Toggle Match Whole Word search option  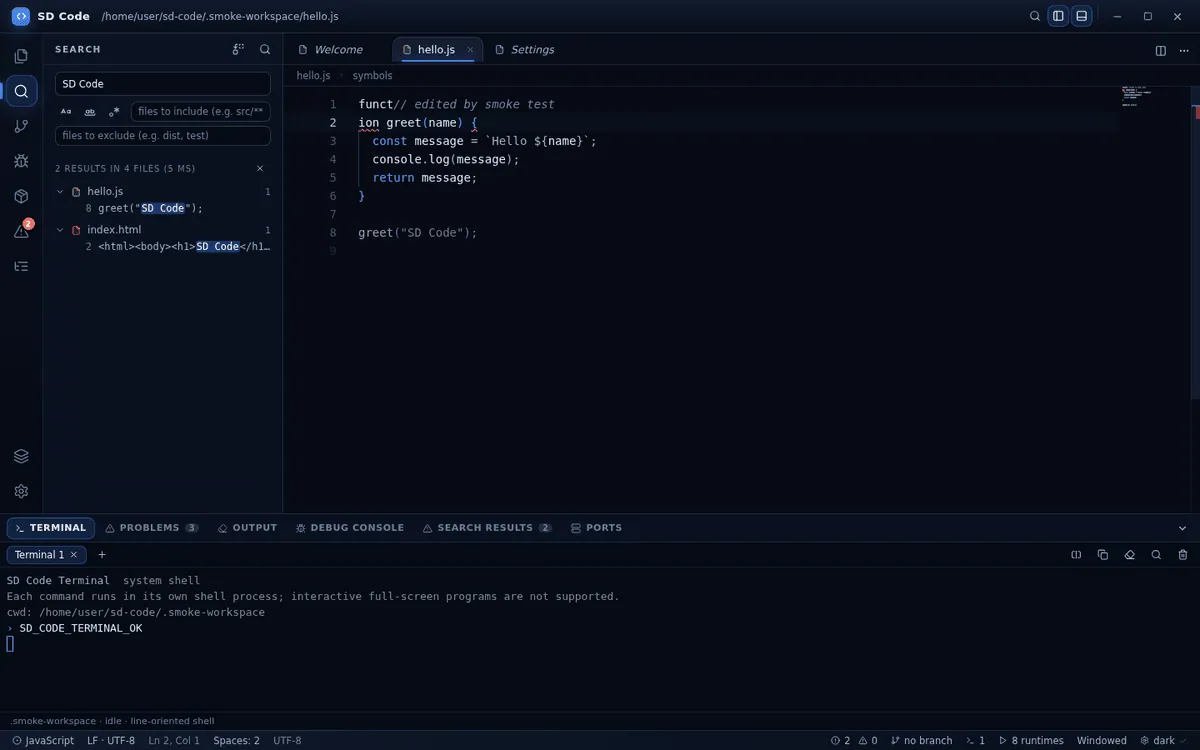(90, 112)
